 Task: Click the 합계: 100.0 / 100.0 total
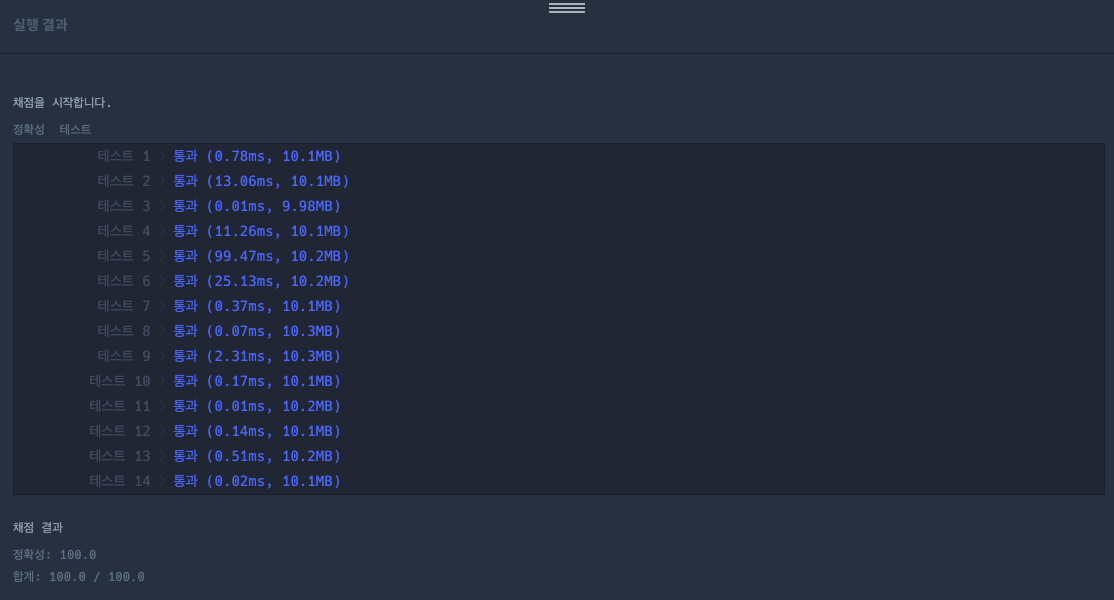79,577
